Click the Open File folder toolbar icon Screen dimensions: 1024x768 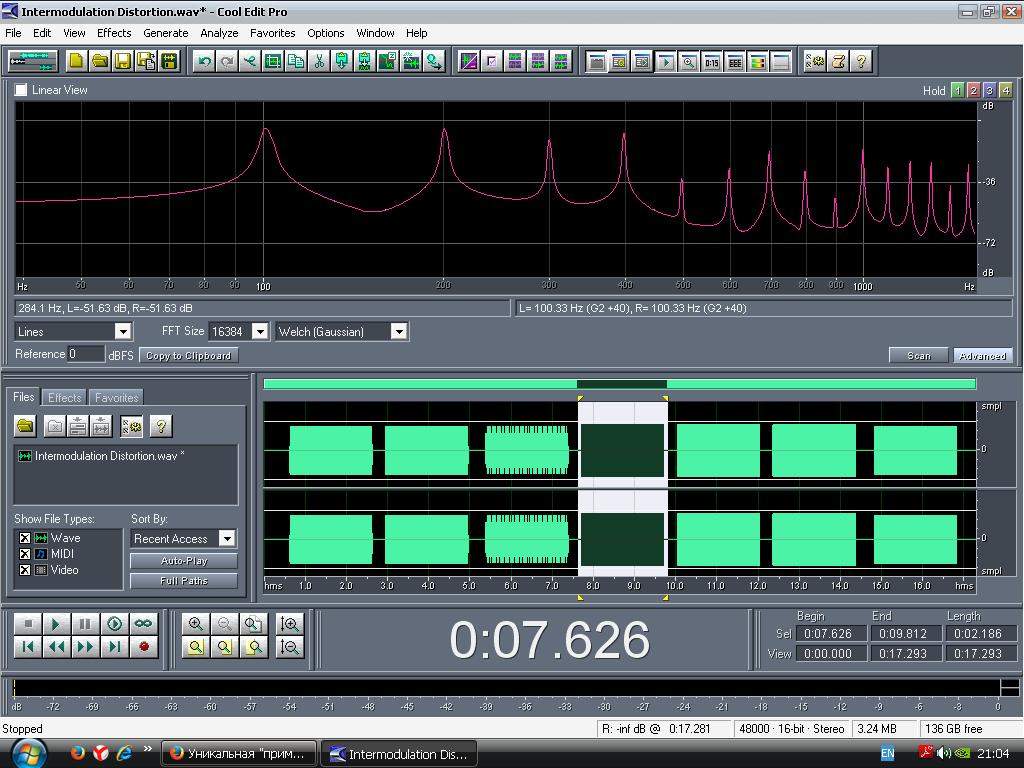(100, 61)
